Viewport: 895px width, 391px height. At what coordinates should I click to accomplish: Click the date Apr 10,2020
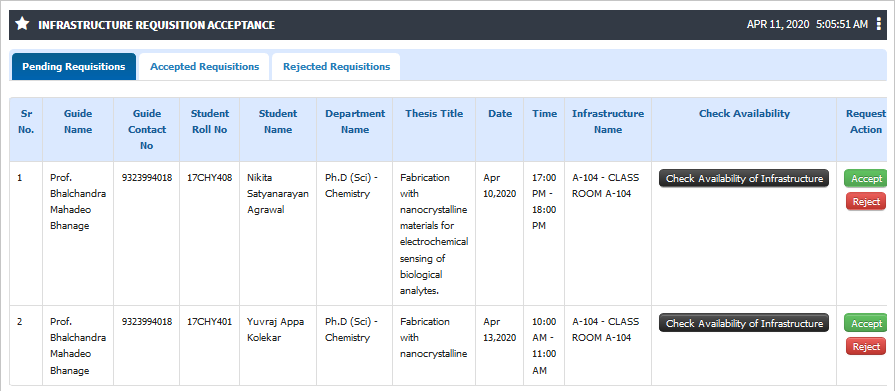coord(499,186)
